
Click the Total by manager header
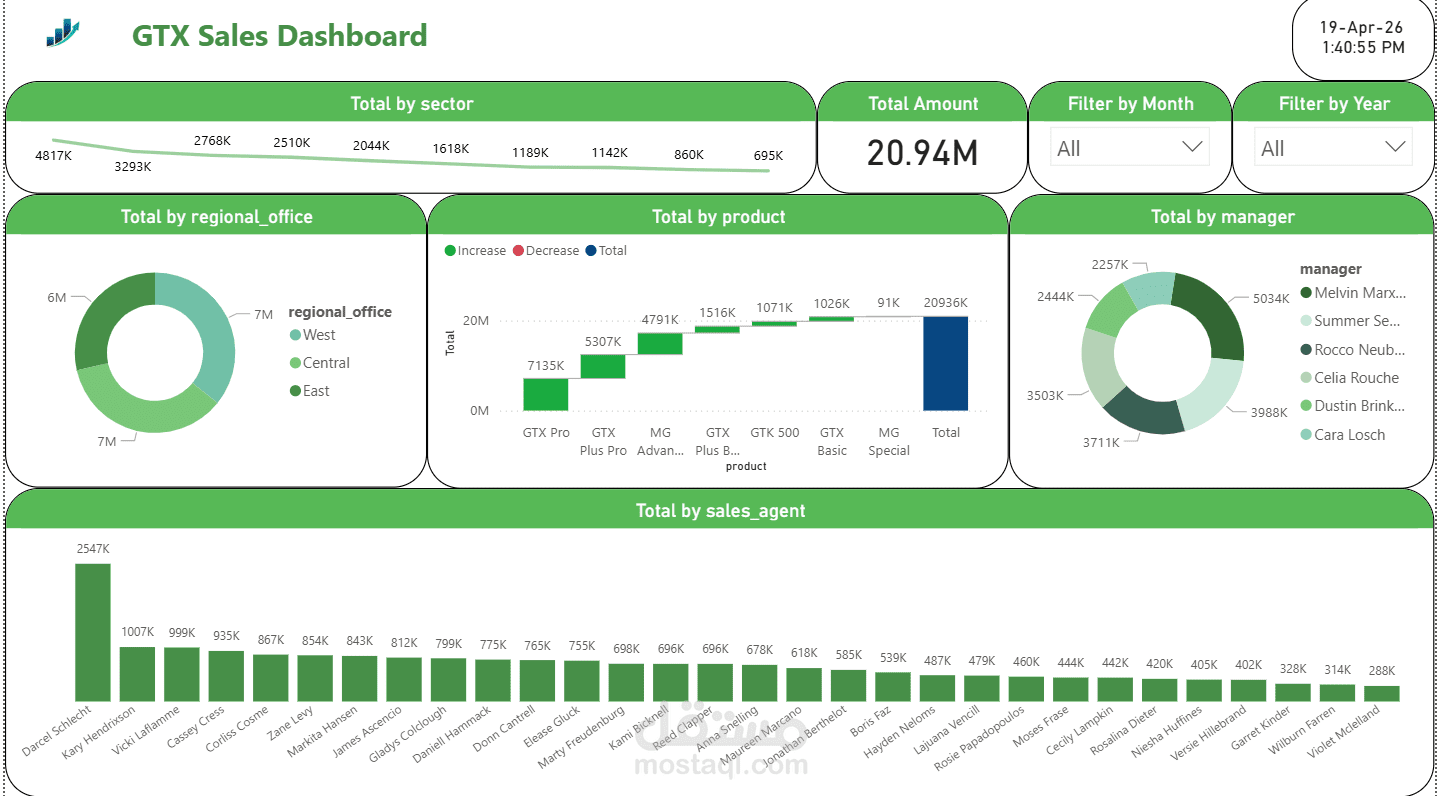[x=1222, y=216]
